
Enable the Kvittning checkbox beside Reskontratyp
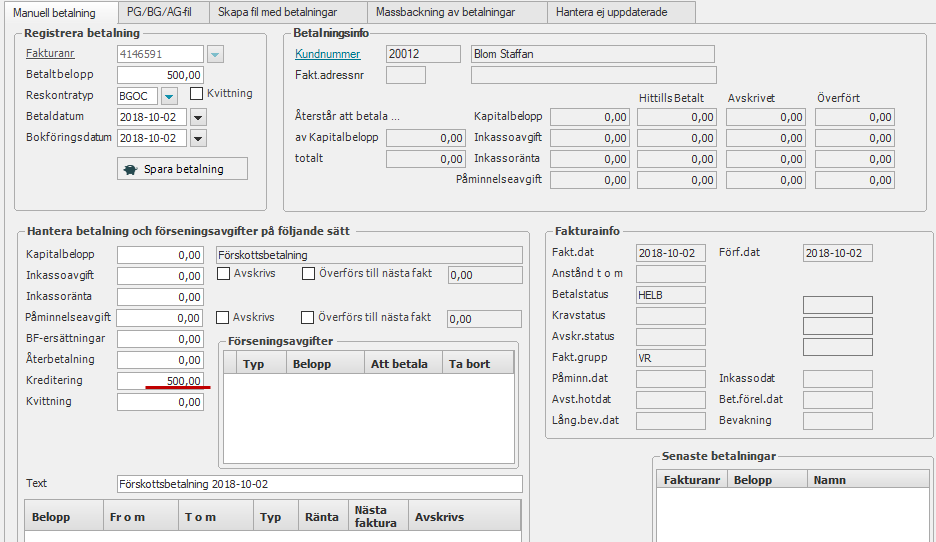[197, 94]
